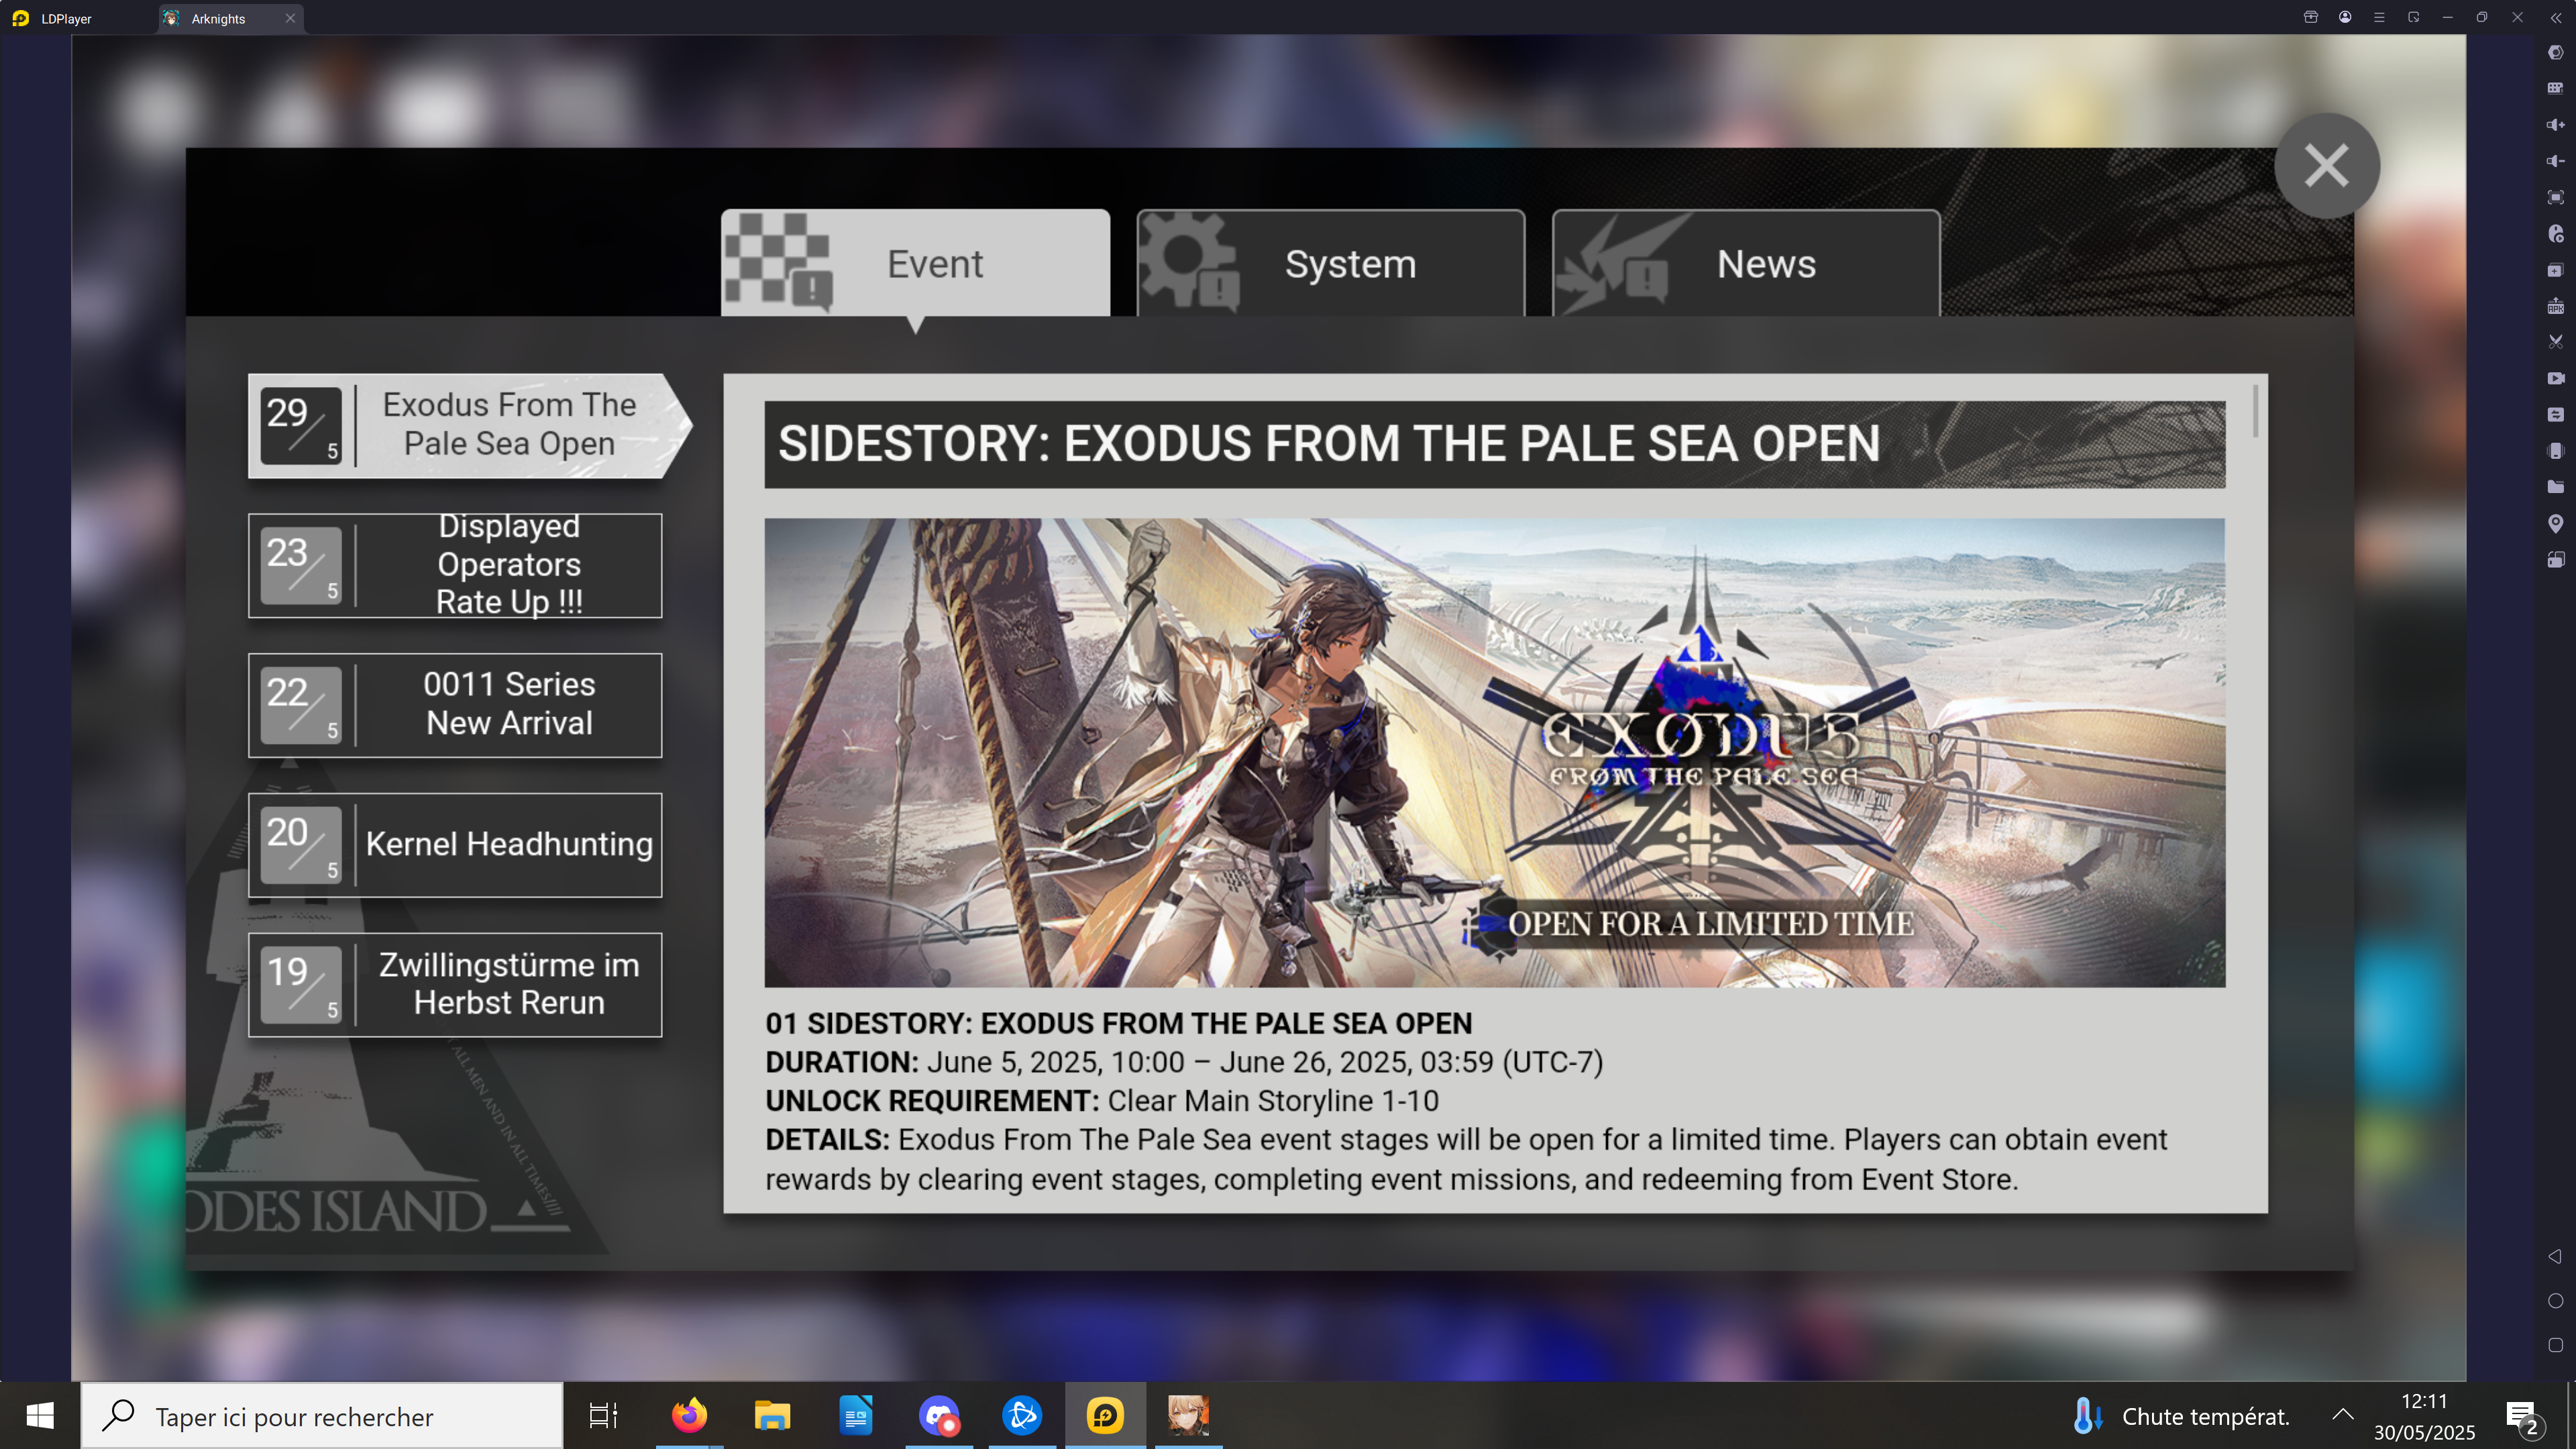Screen dimensions: 2576x1449
Task: Click the event DURATION text line
Action: tap(1184, 1062)
